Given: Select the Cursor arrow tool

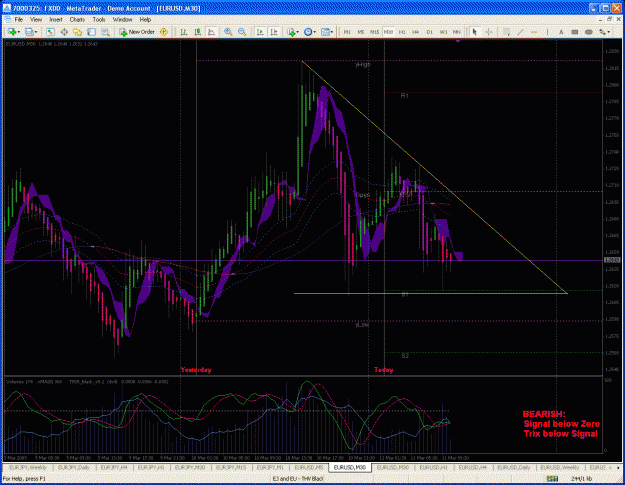Looking at the screenshot, I should (x=474, y=32).
